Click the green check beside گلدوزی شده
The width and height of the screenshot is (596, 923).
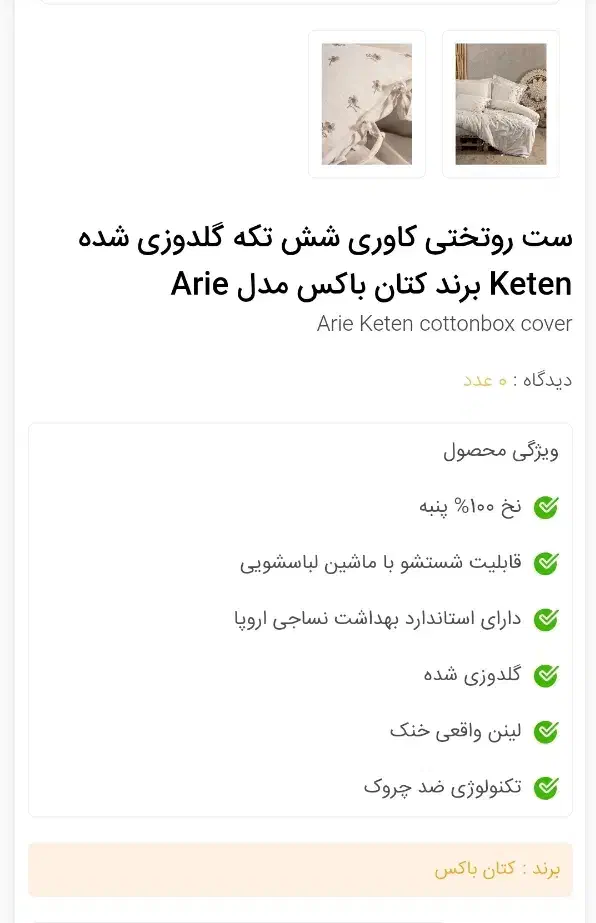pyautogui.click(x=546, y=676)
